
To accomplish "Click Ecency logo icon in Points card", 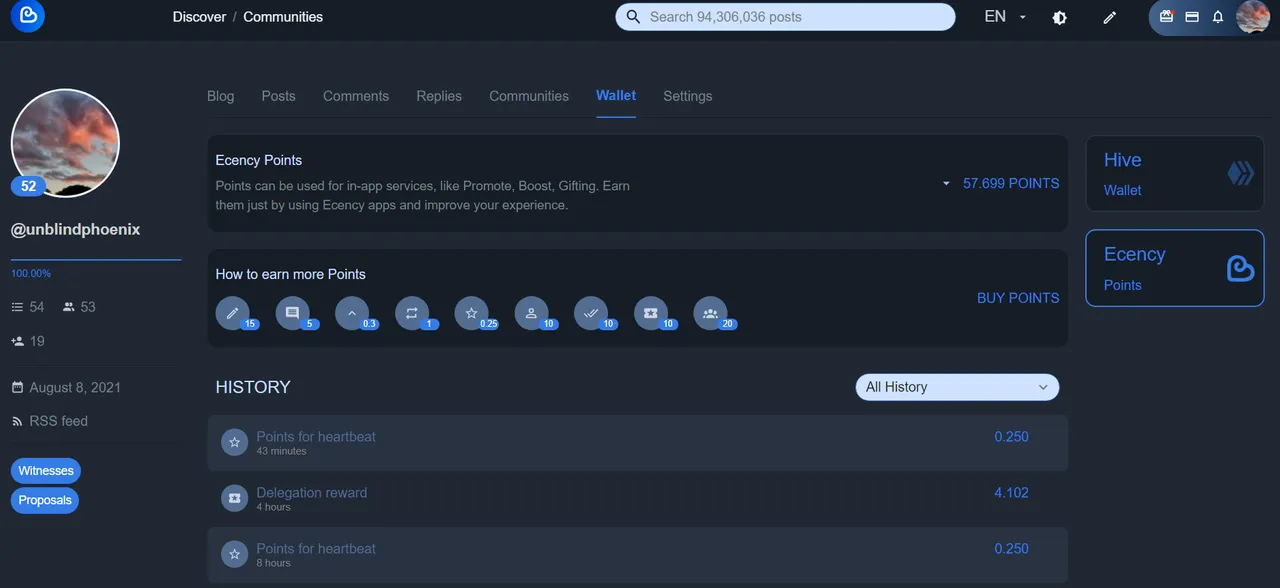I will [1240, 268].
